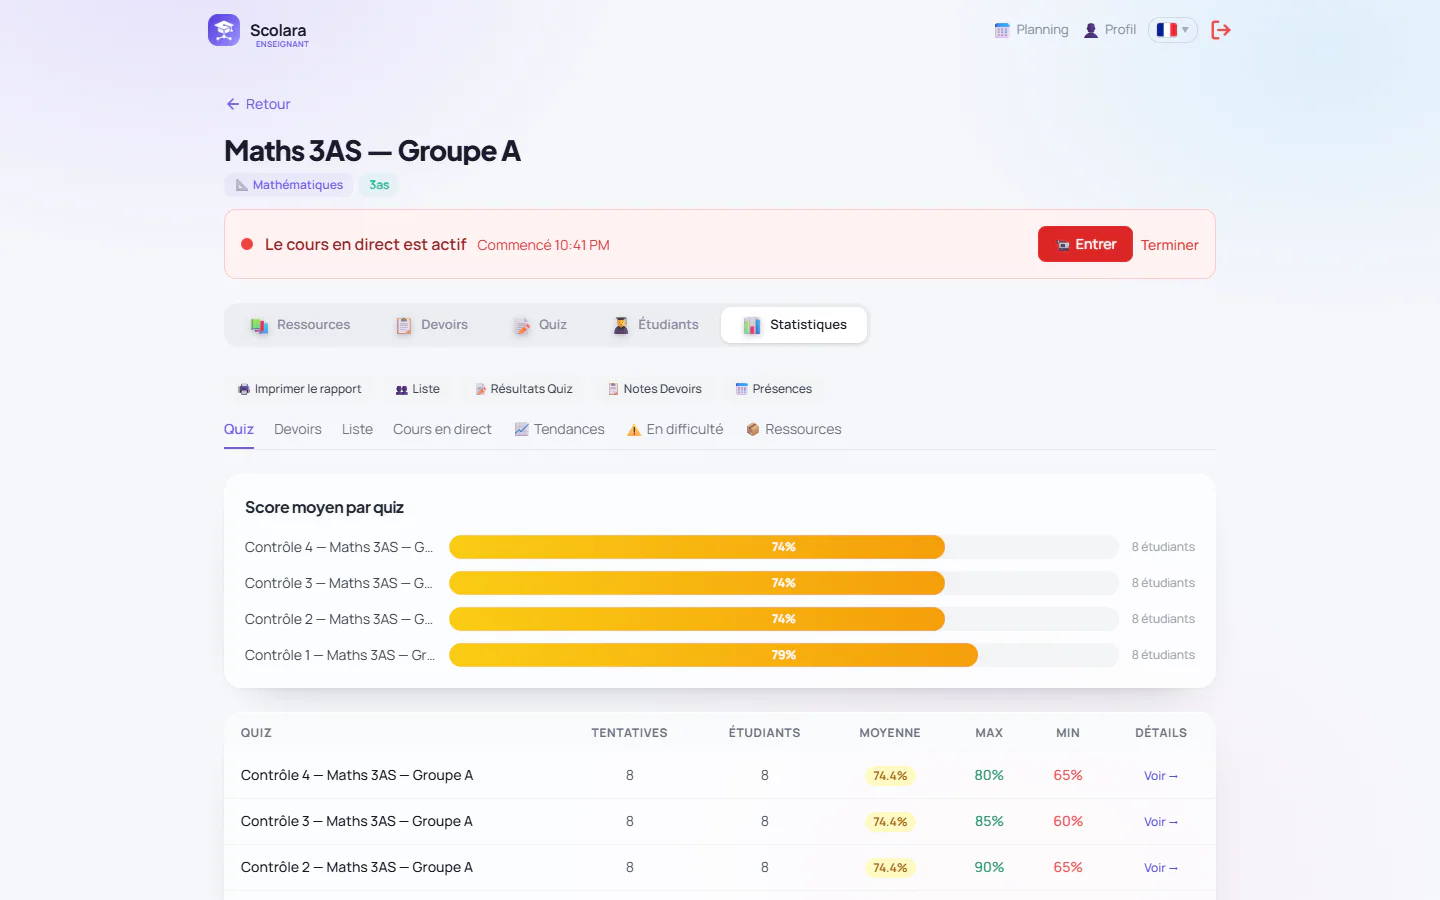Click the 90% max value of Contrôle 2
This screenshot has width=1440, height=900.
[x=989, y=867]
